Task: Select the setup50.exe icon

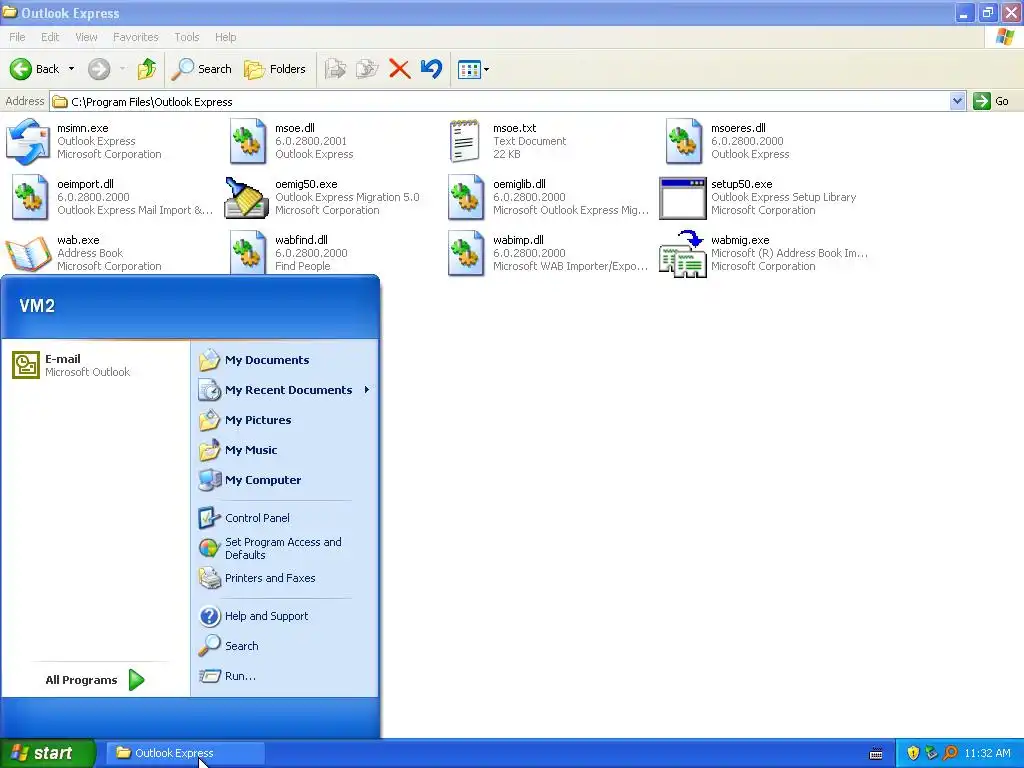Action: click(x=682, y=198)
